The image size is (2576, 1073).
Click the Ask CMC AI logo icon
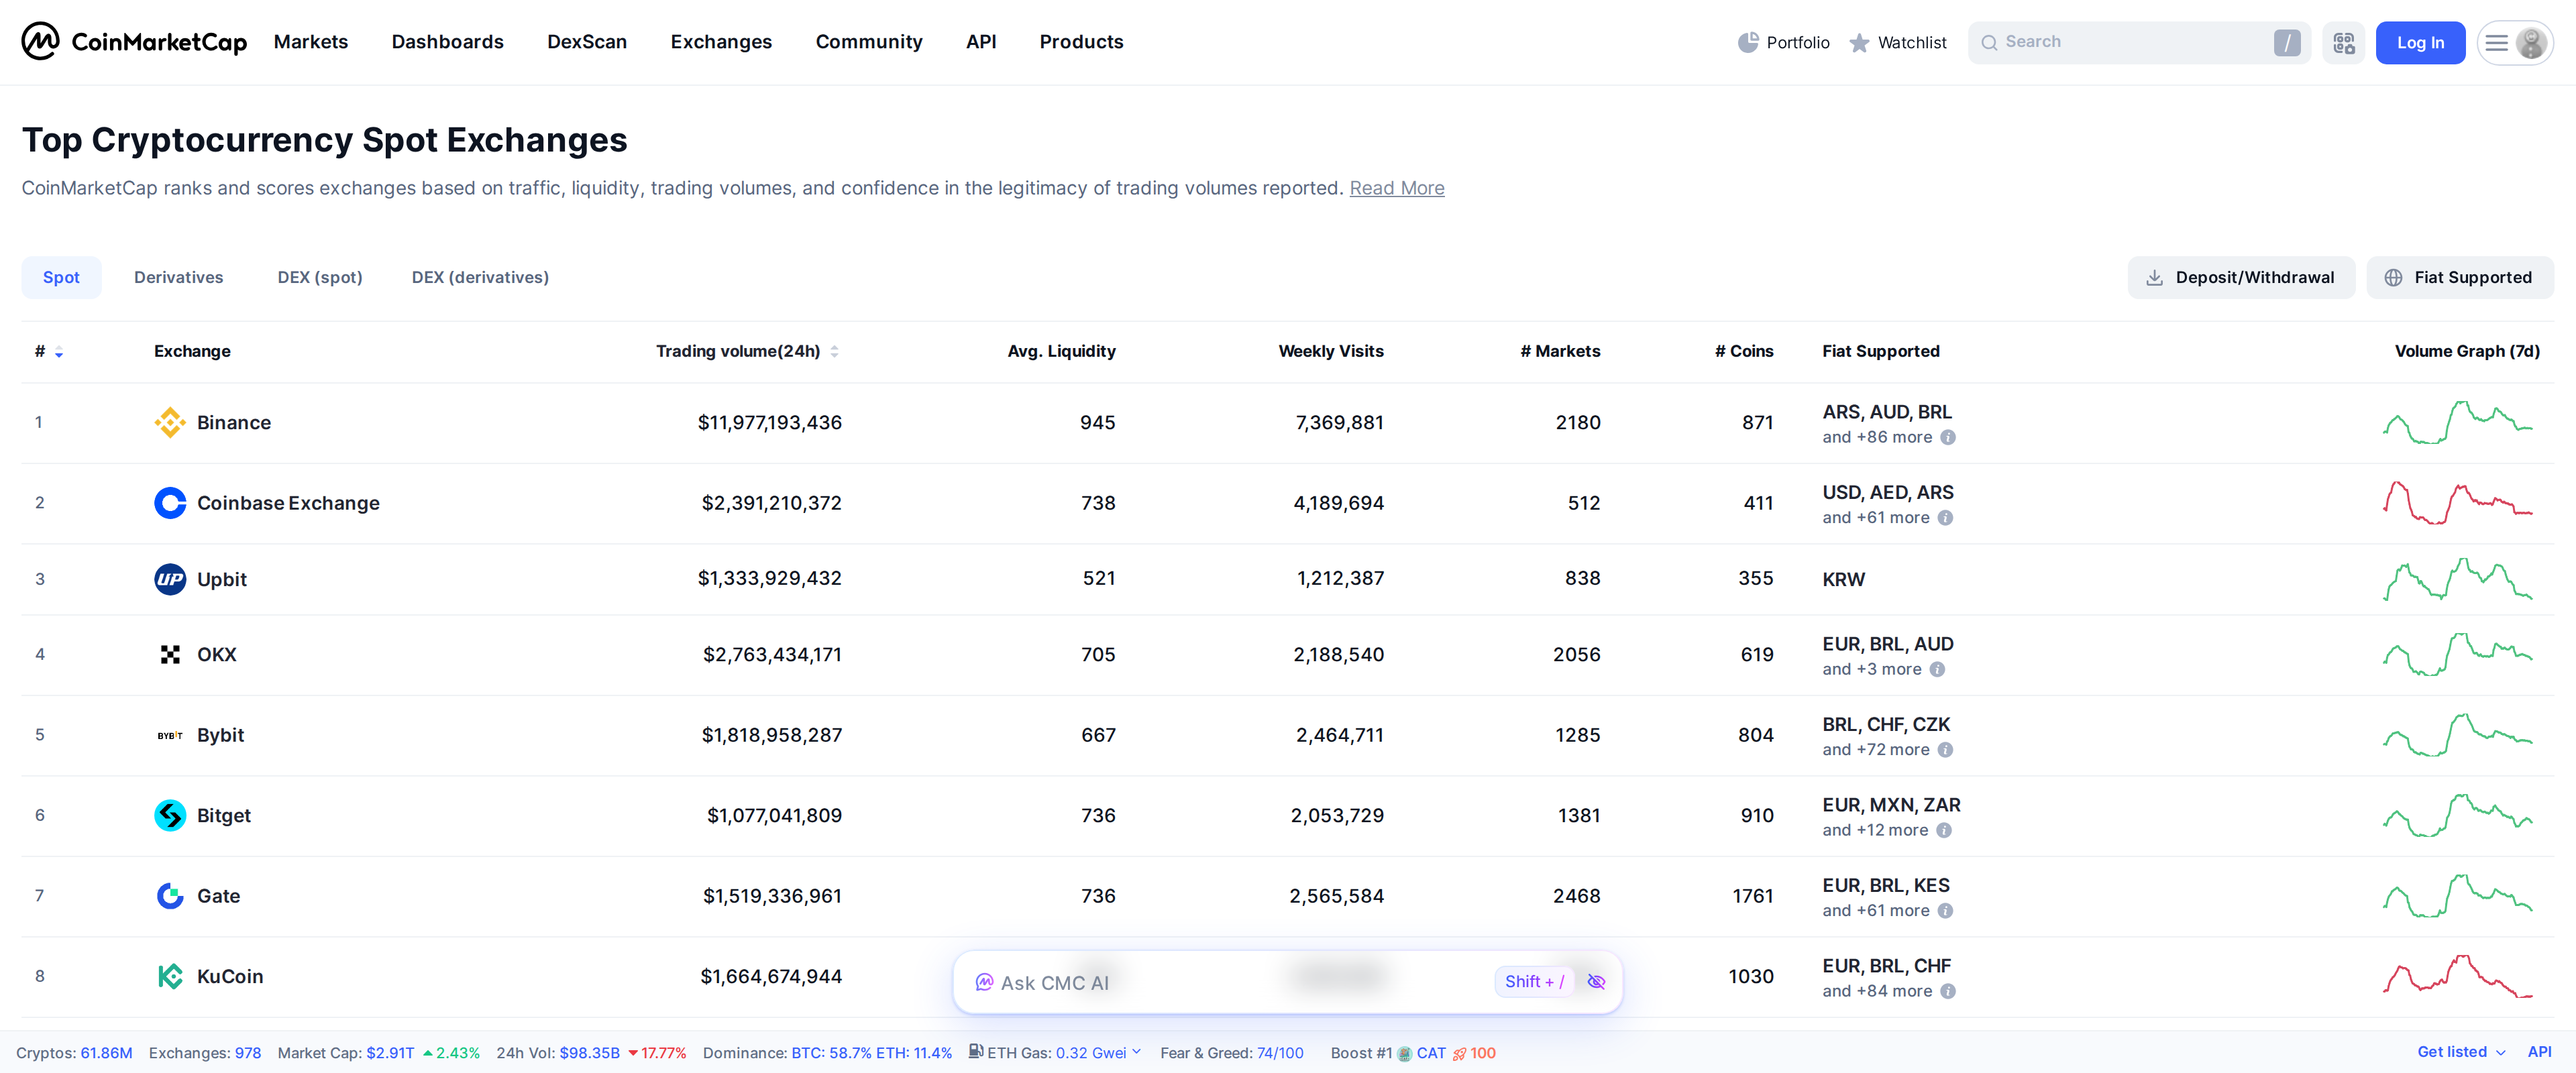pyautogui.click(x=984, y=982)
